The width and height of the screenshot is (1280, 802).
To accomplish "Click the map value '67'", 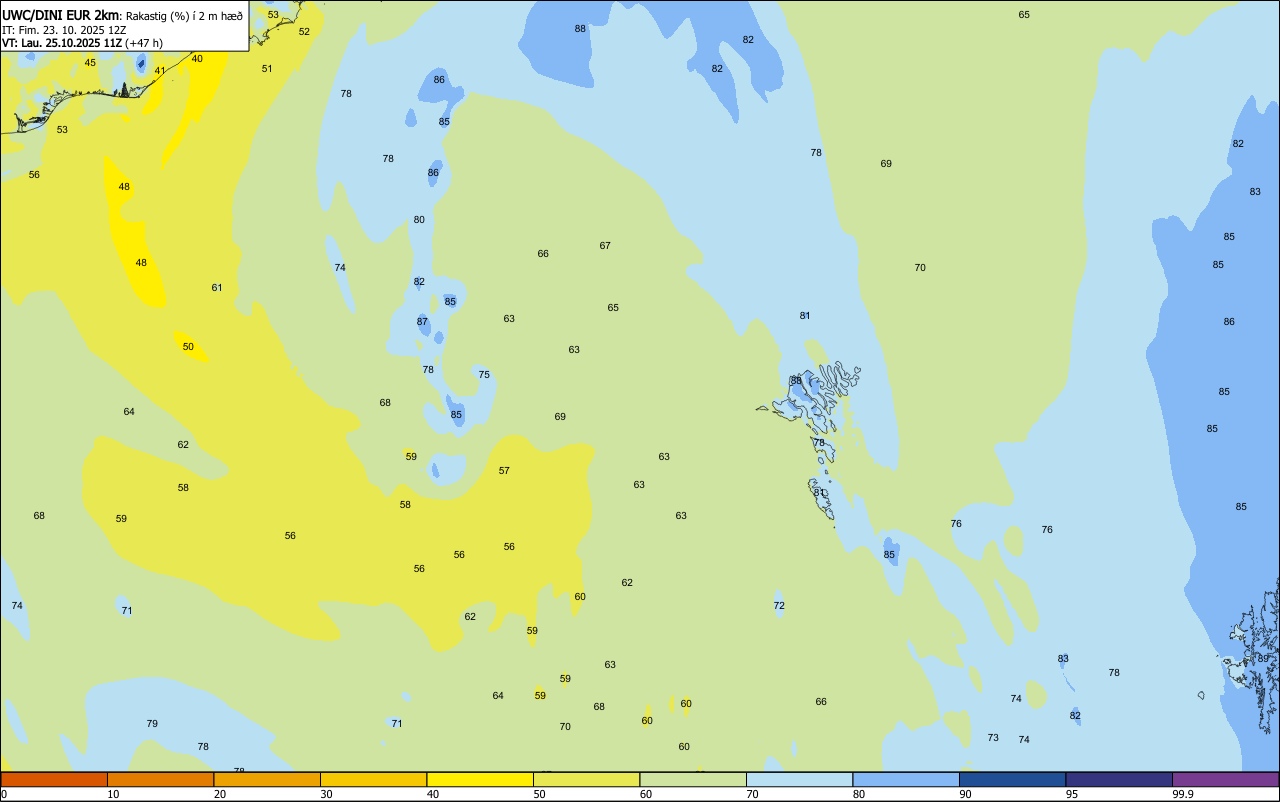I will pos(605,246).
